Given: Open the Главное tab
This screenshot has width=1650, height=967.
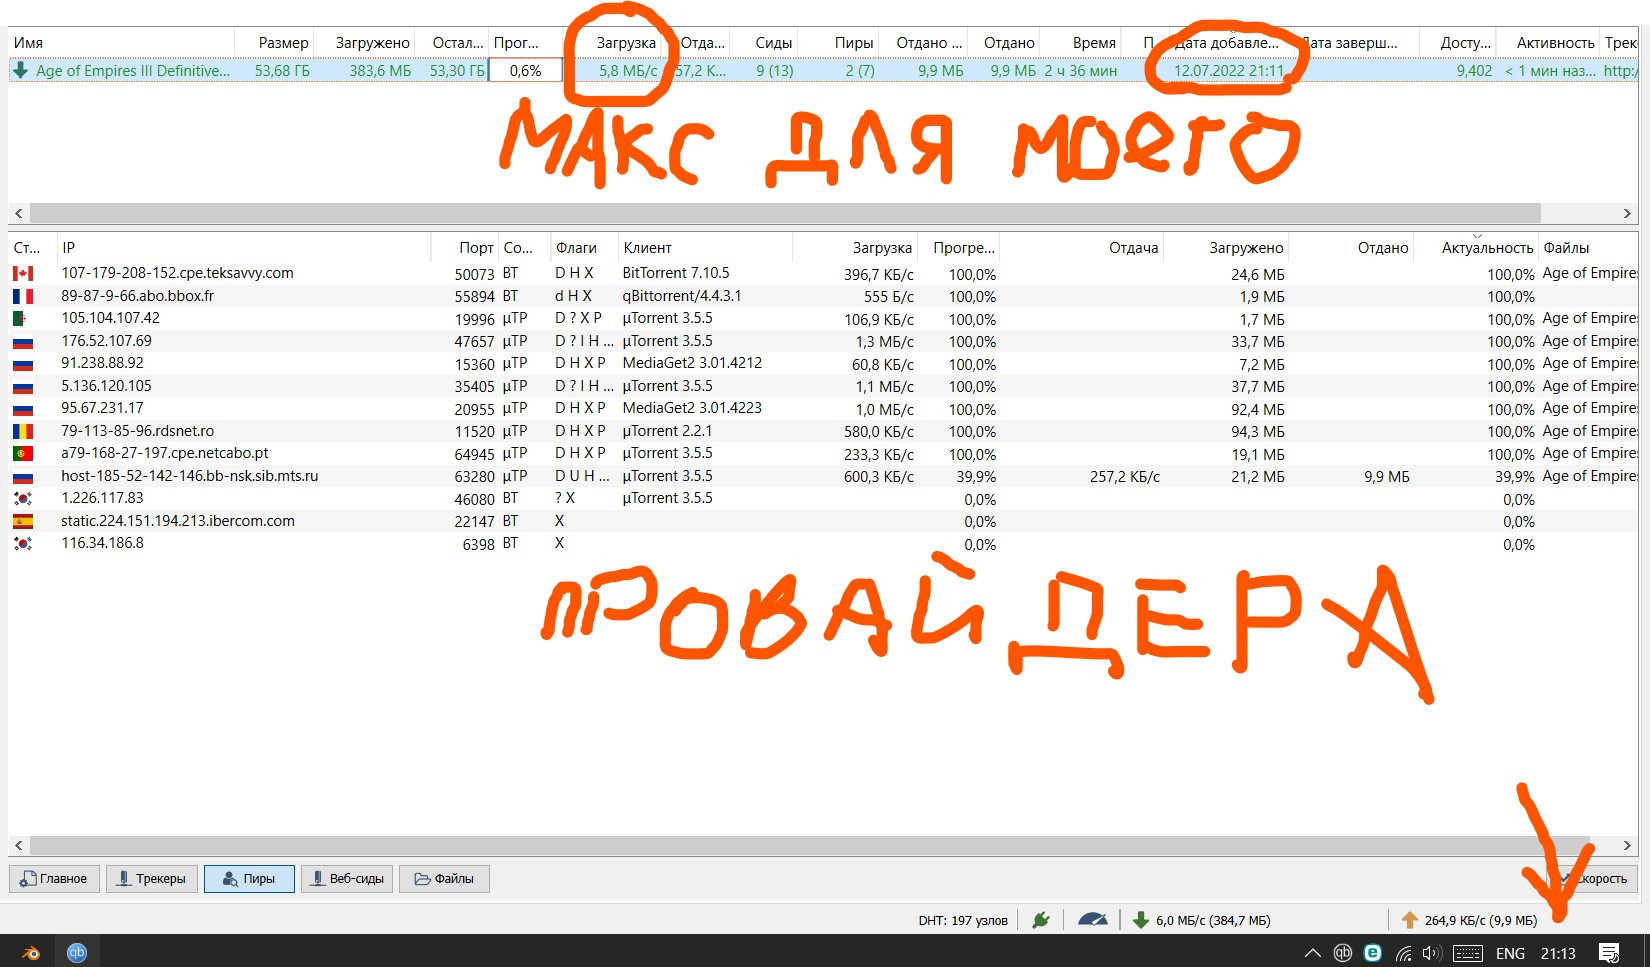Looking at the screenshot, I should click(x=54, y=879).
